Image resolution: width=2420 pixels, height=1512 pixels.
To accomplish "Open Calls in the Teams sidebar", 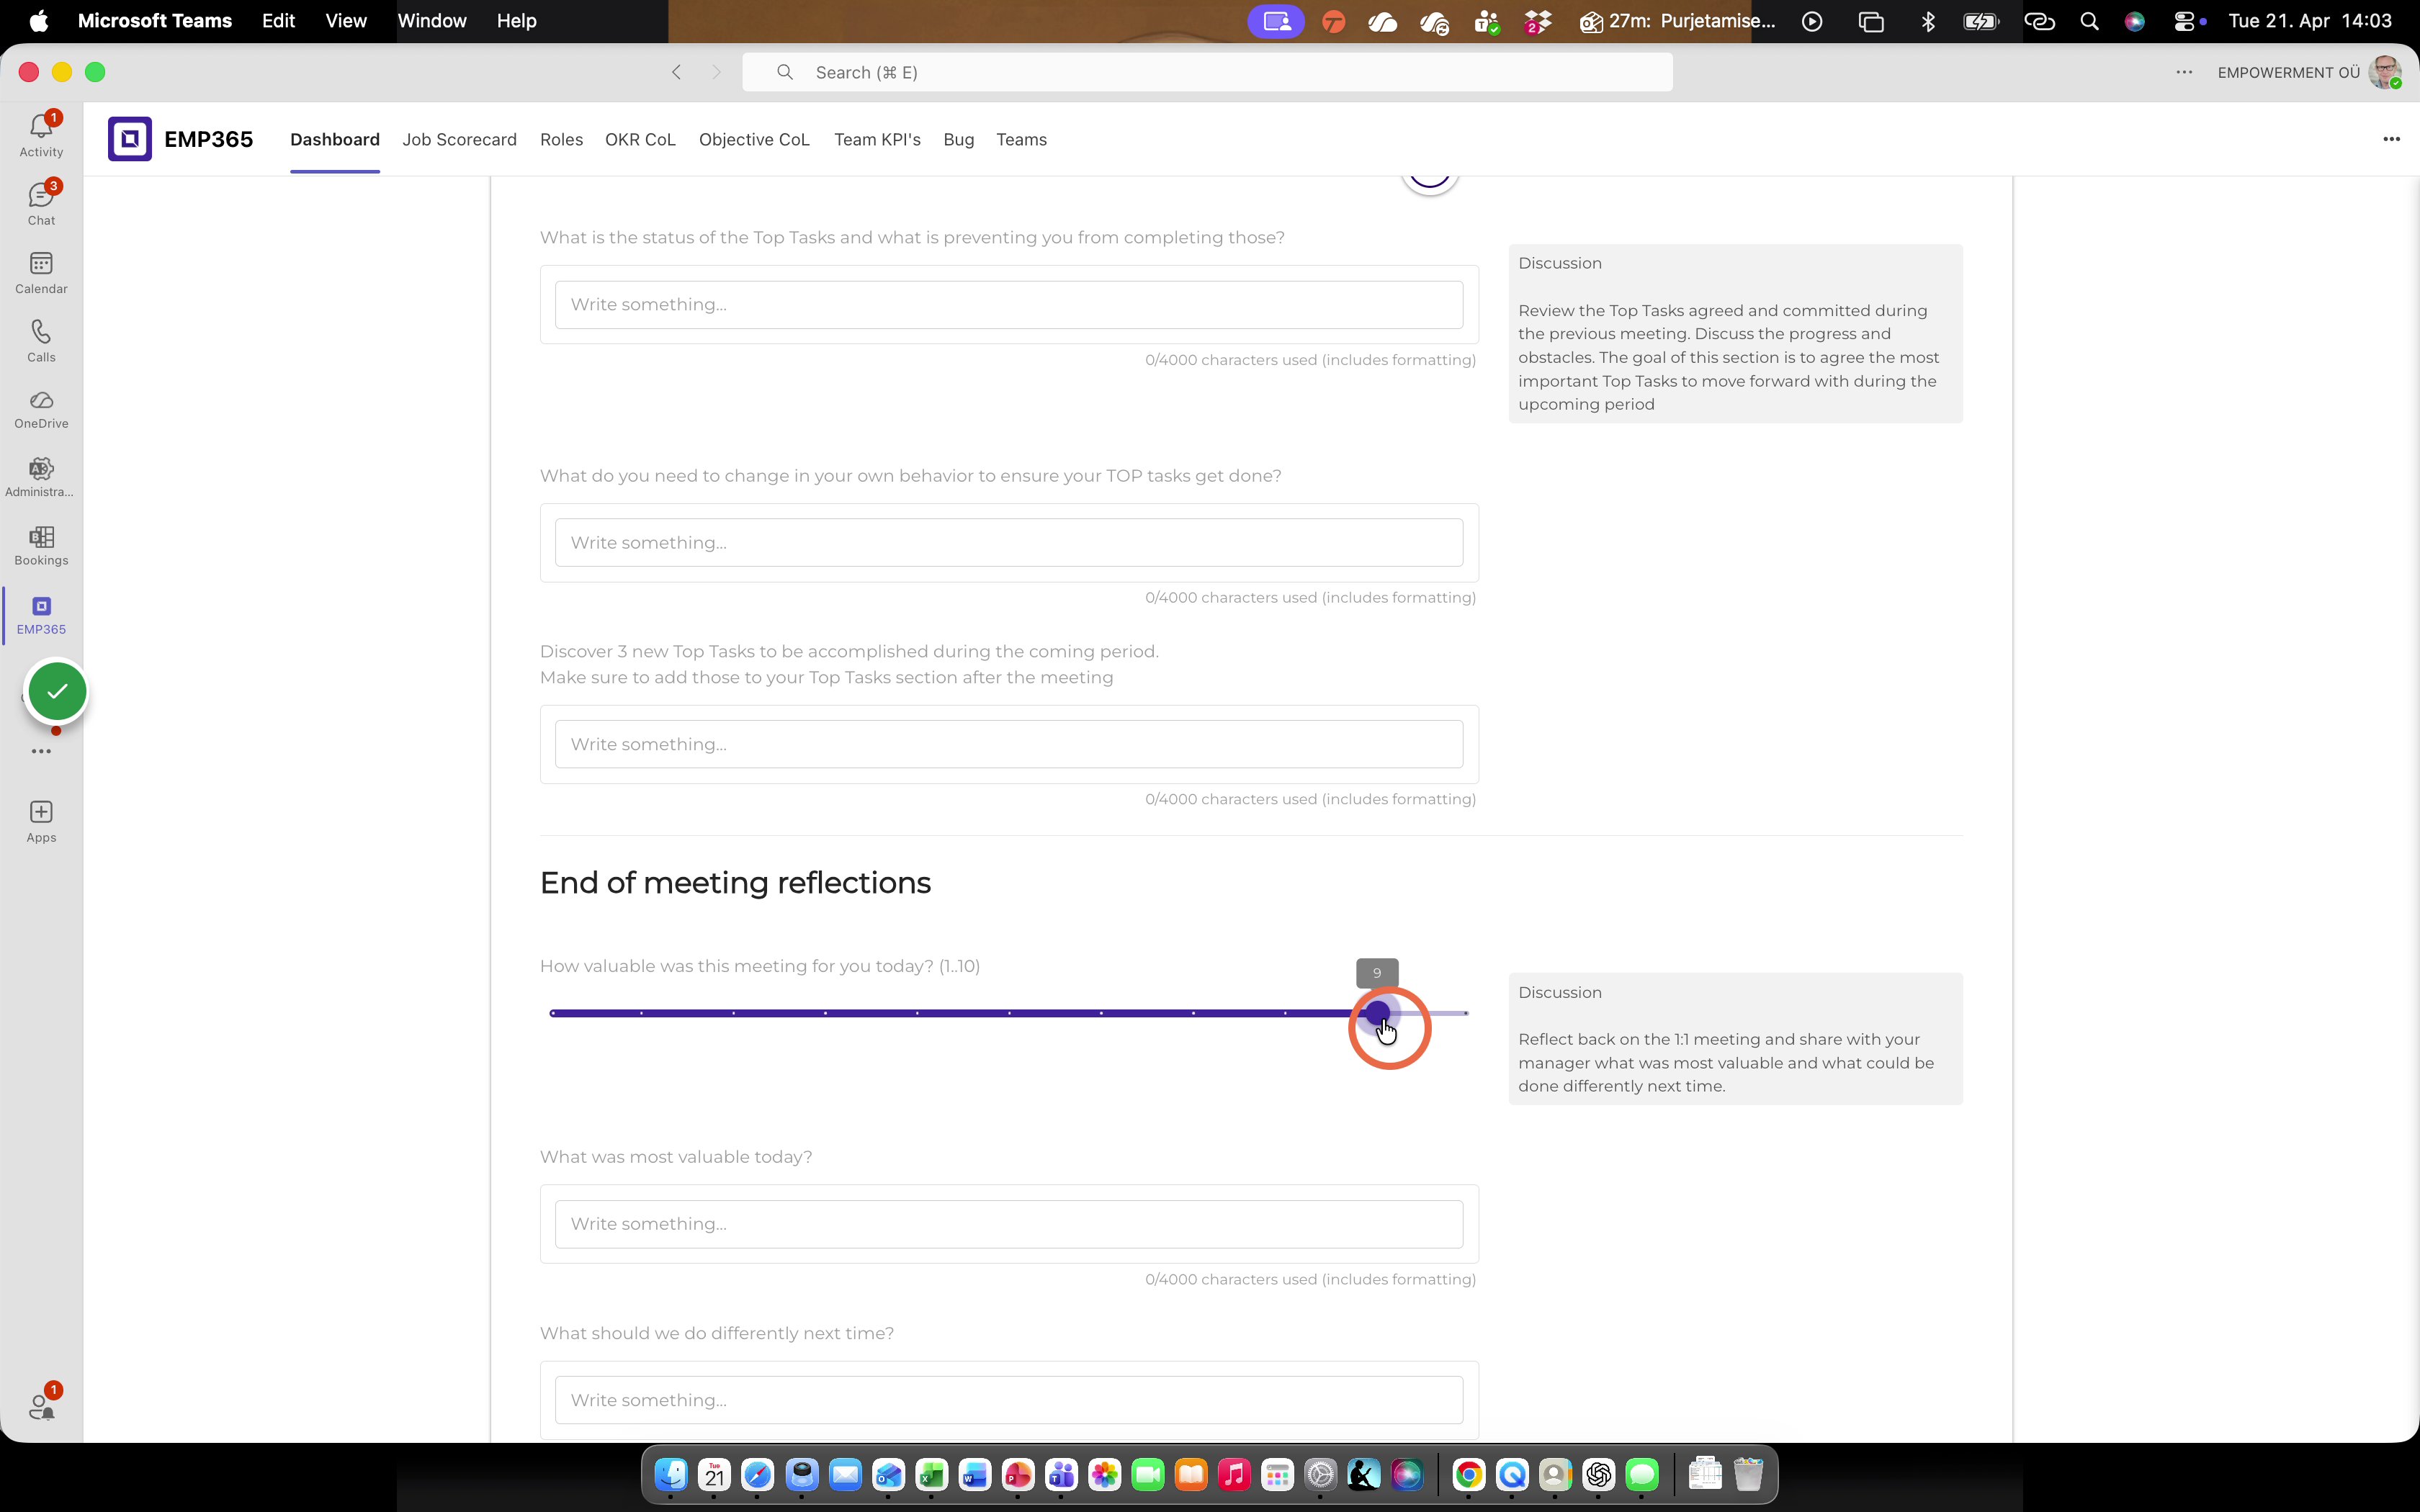I will (41, 340).
